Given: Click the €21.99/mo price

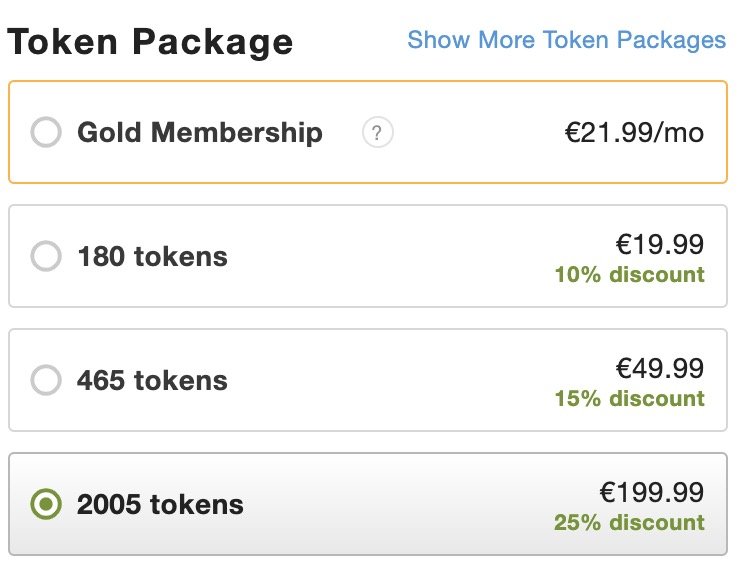Looking at the screenshot, I should point(634,132).
